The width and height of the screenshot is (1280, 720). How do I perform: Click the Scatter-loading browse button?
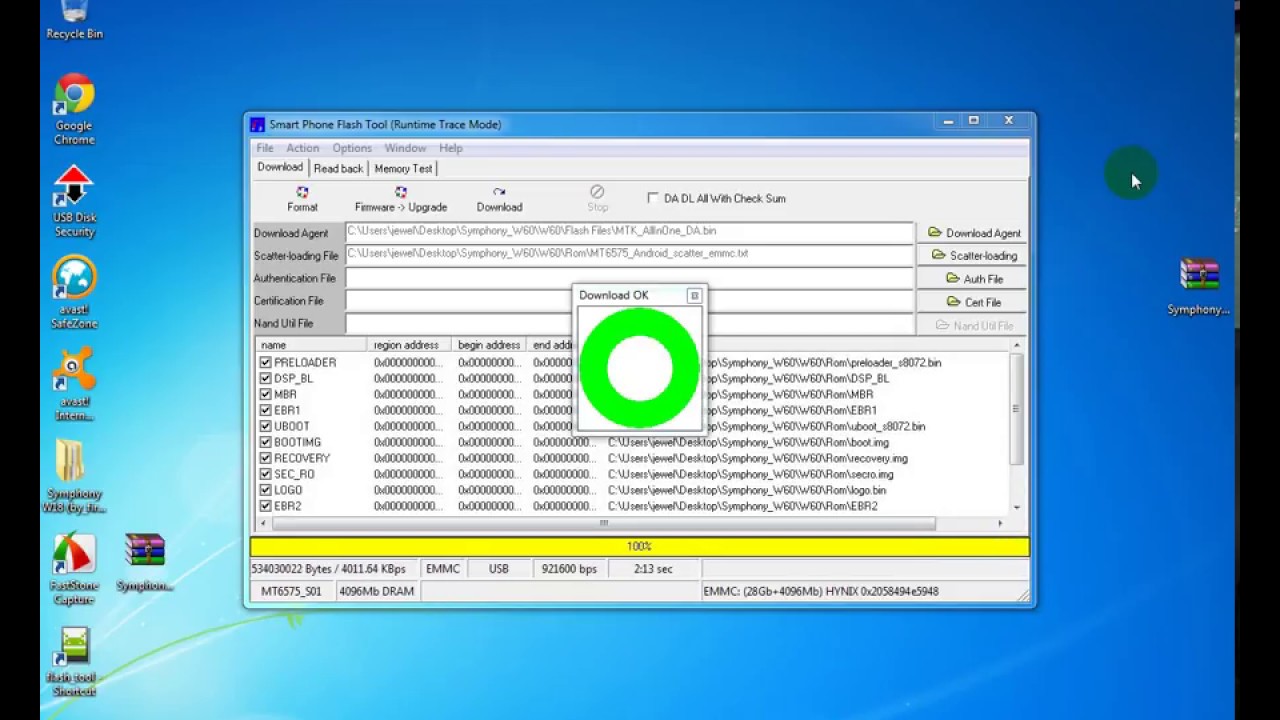[973, 256]
